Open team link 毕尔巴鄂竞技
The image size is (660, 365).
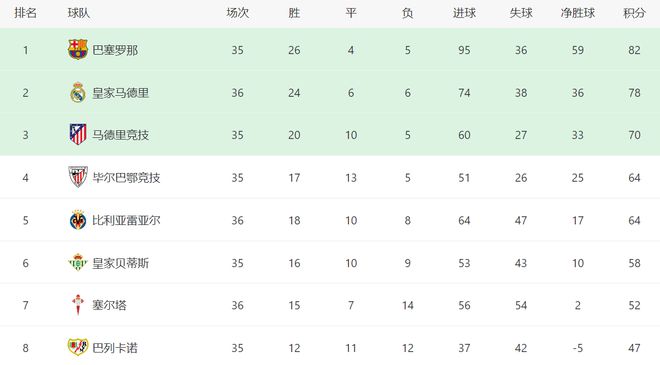(126, 178)
